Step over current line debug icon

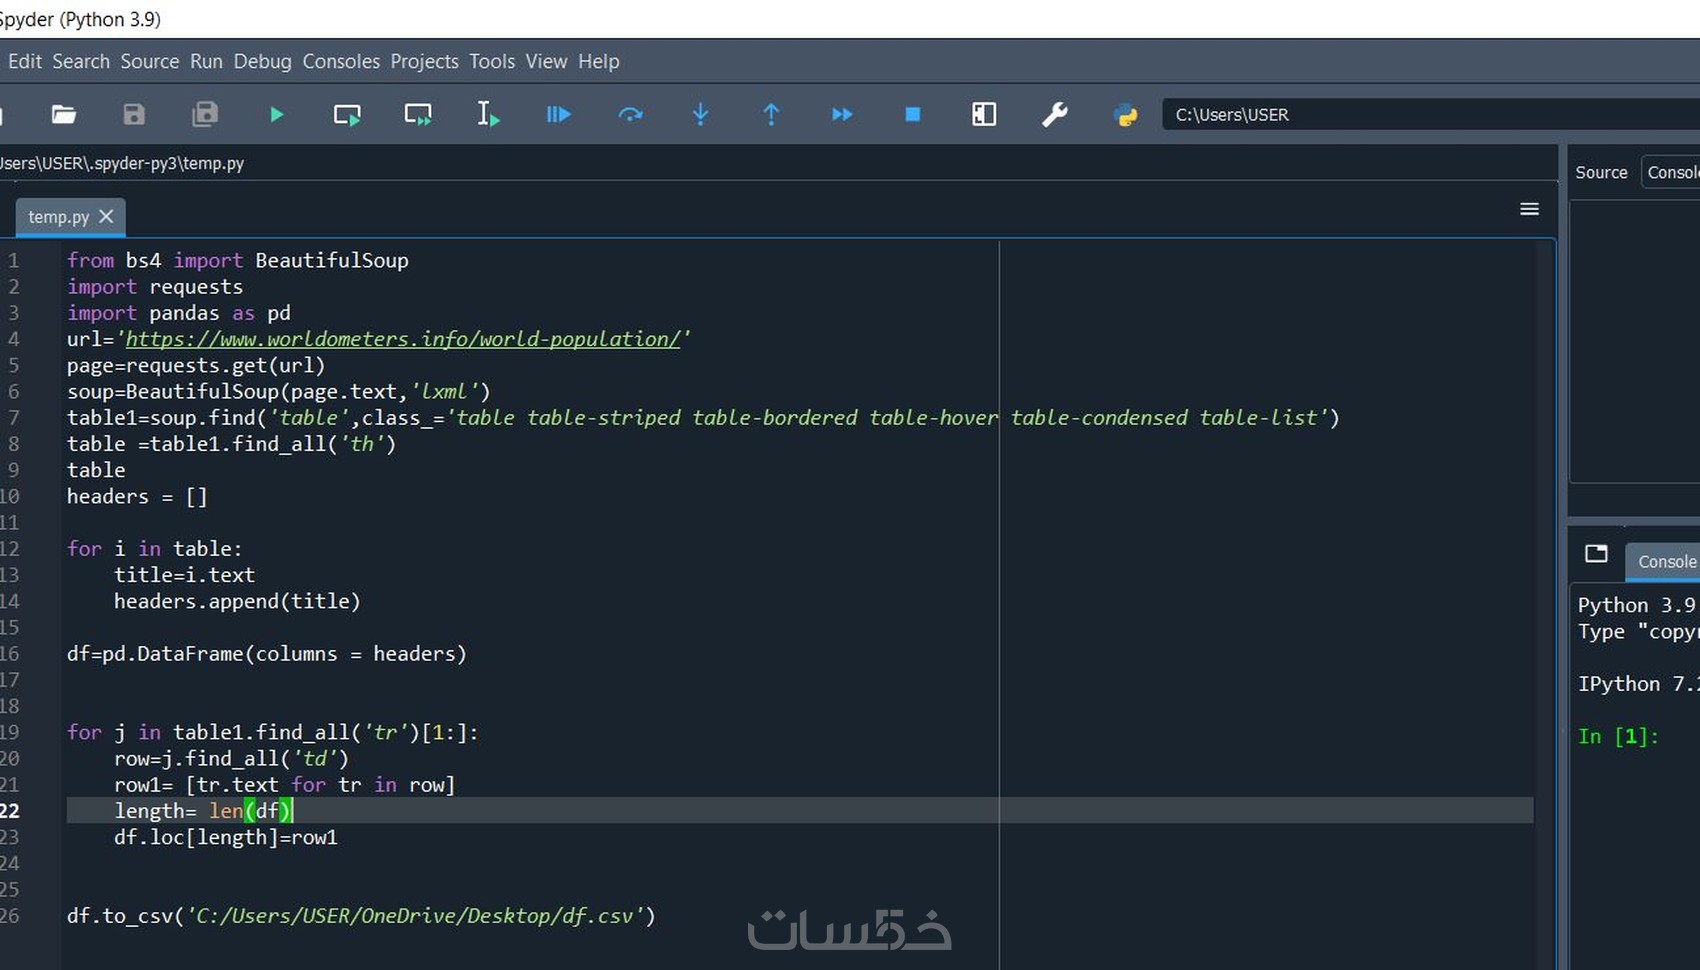coord(630,115)
